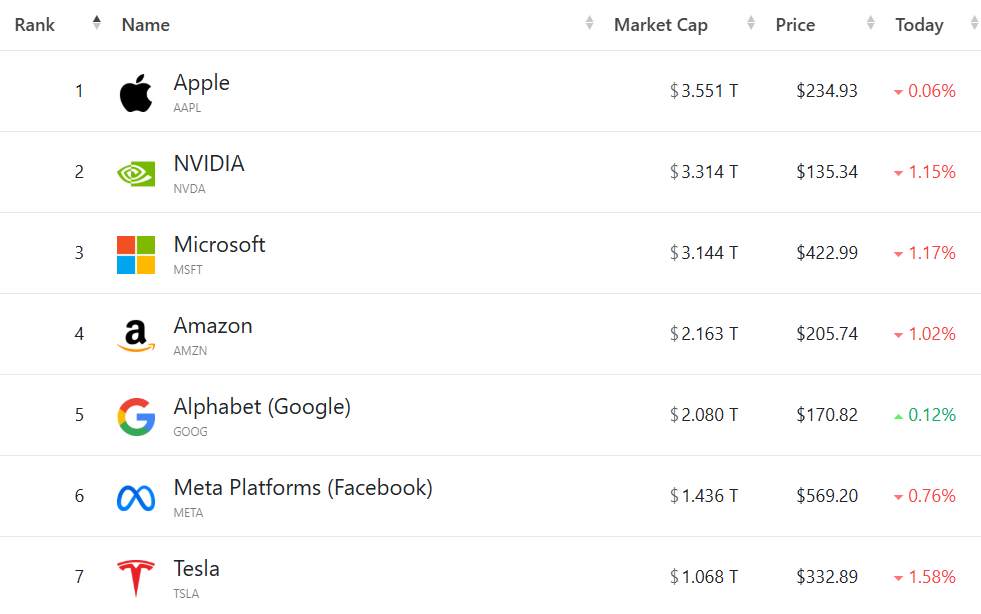The width and height of the screenshot is (981, 614).
Task: Sort by Name using its arrows
Action: click(x=590, y=24)
